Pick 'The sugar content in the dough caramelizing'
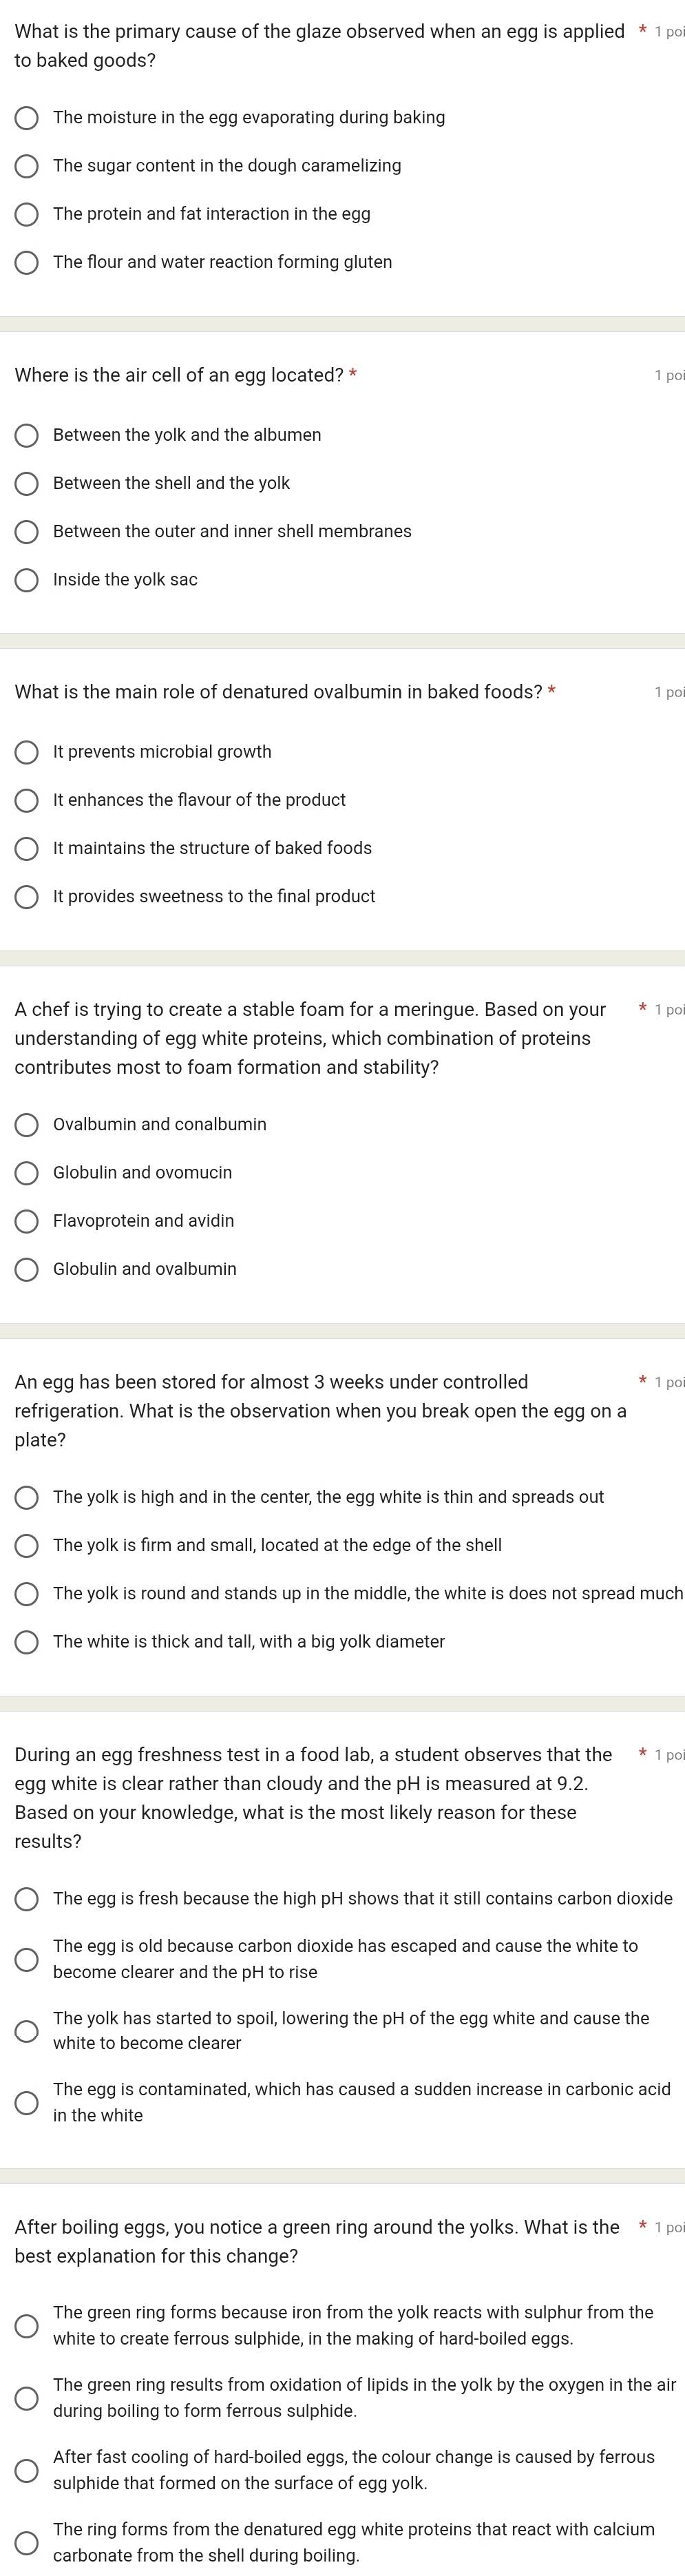 (x=27, y=166)
